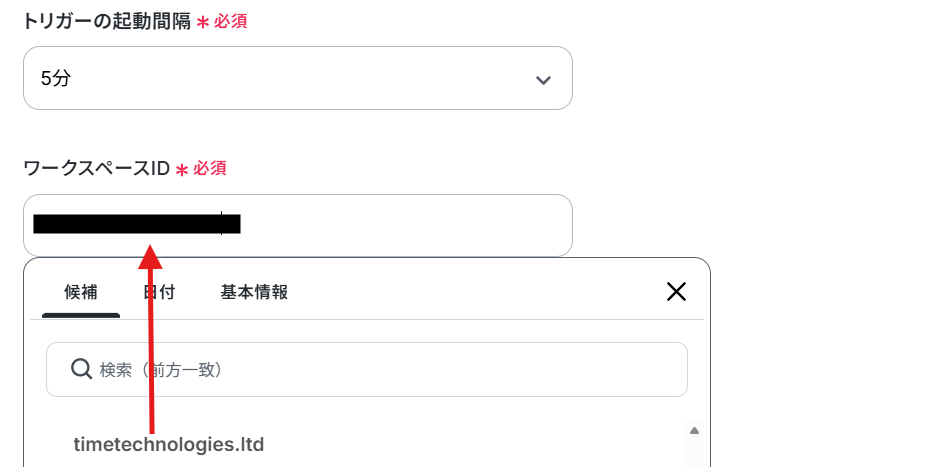
Task: Click the underline beneath the 候補 tab
Action: pyautogui.click(x=81, y=315)
